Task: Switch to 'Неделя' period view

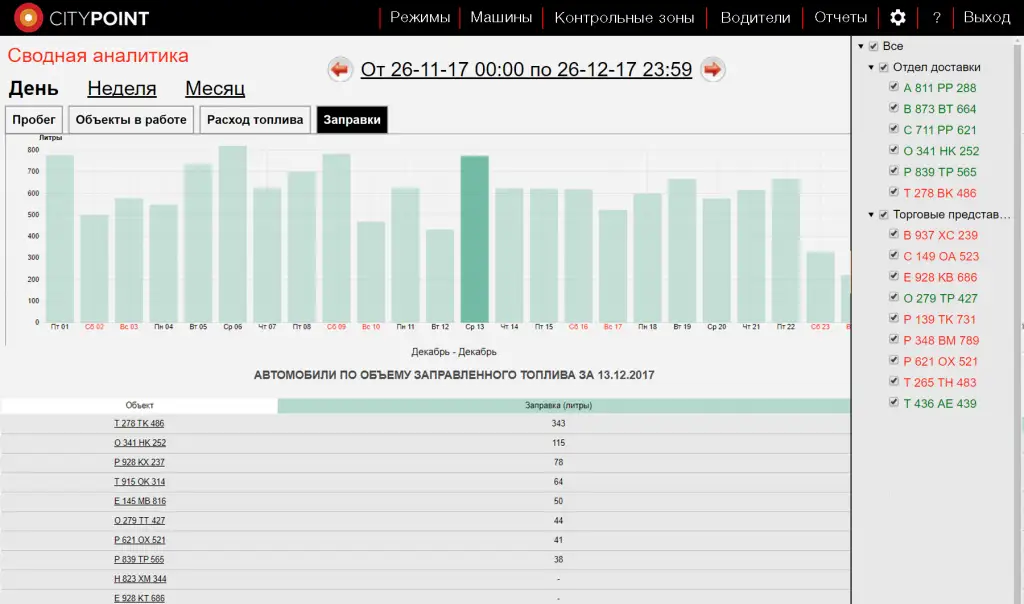Action: pos(121,89)
